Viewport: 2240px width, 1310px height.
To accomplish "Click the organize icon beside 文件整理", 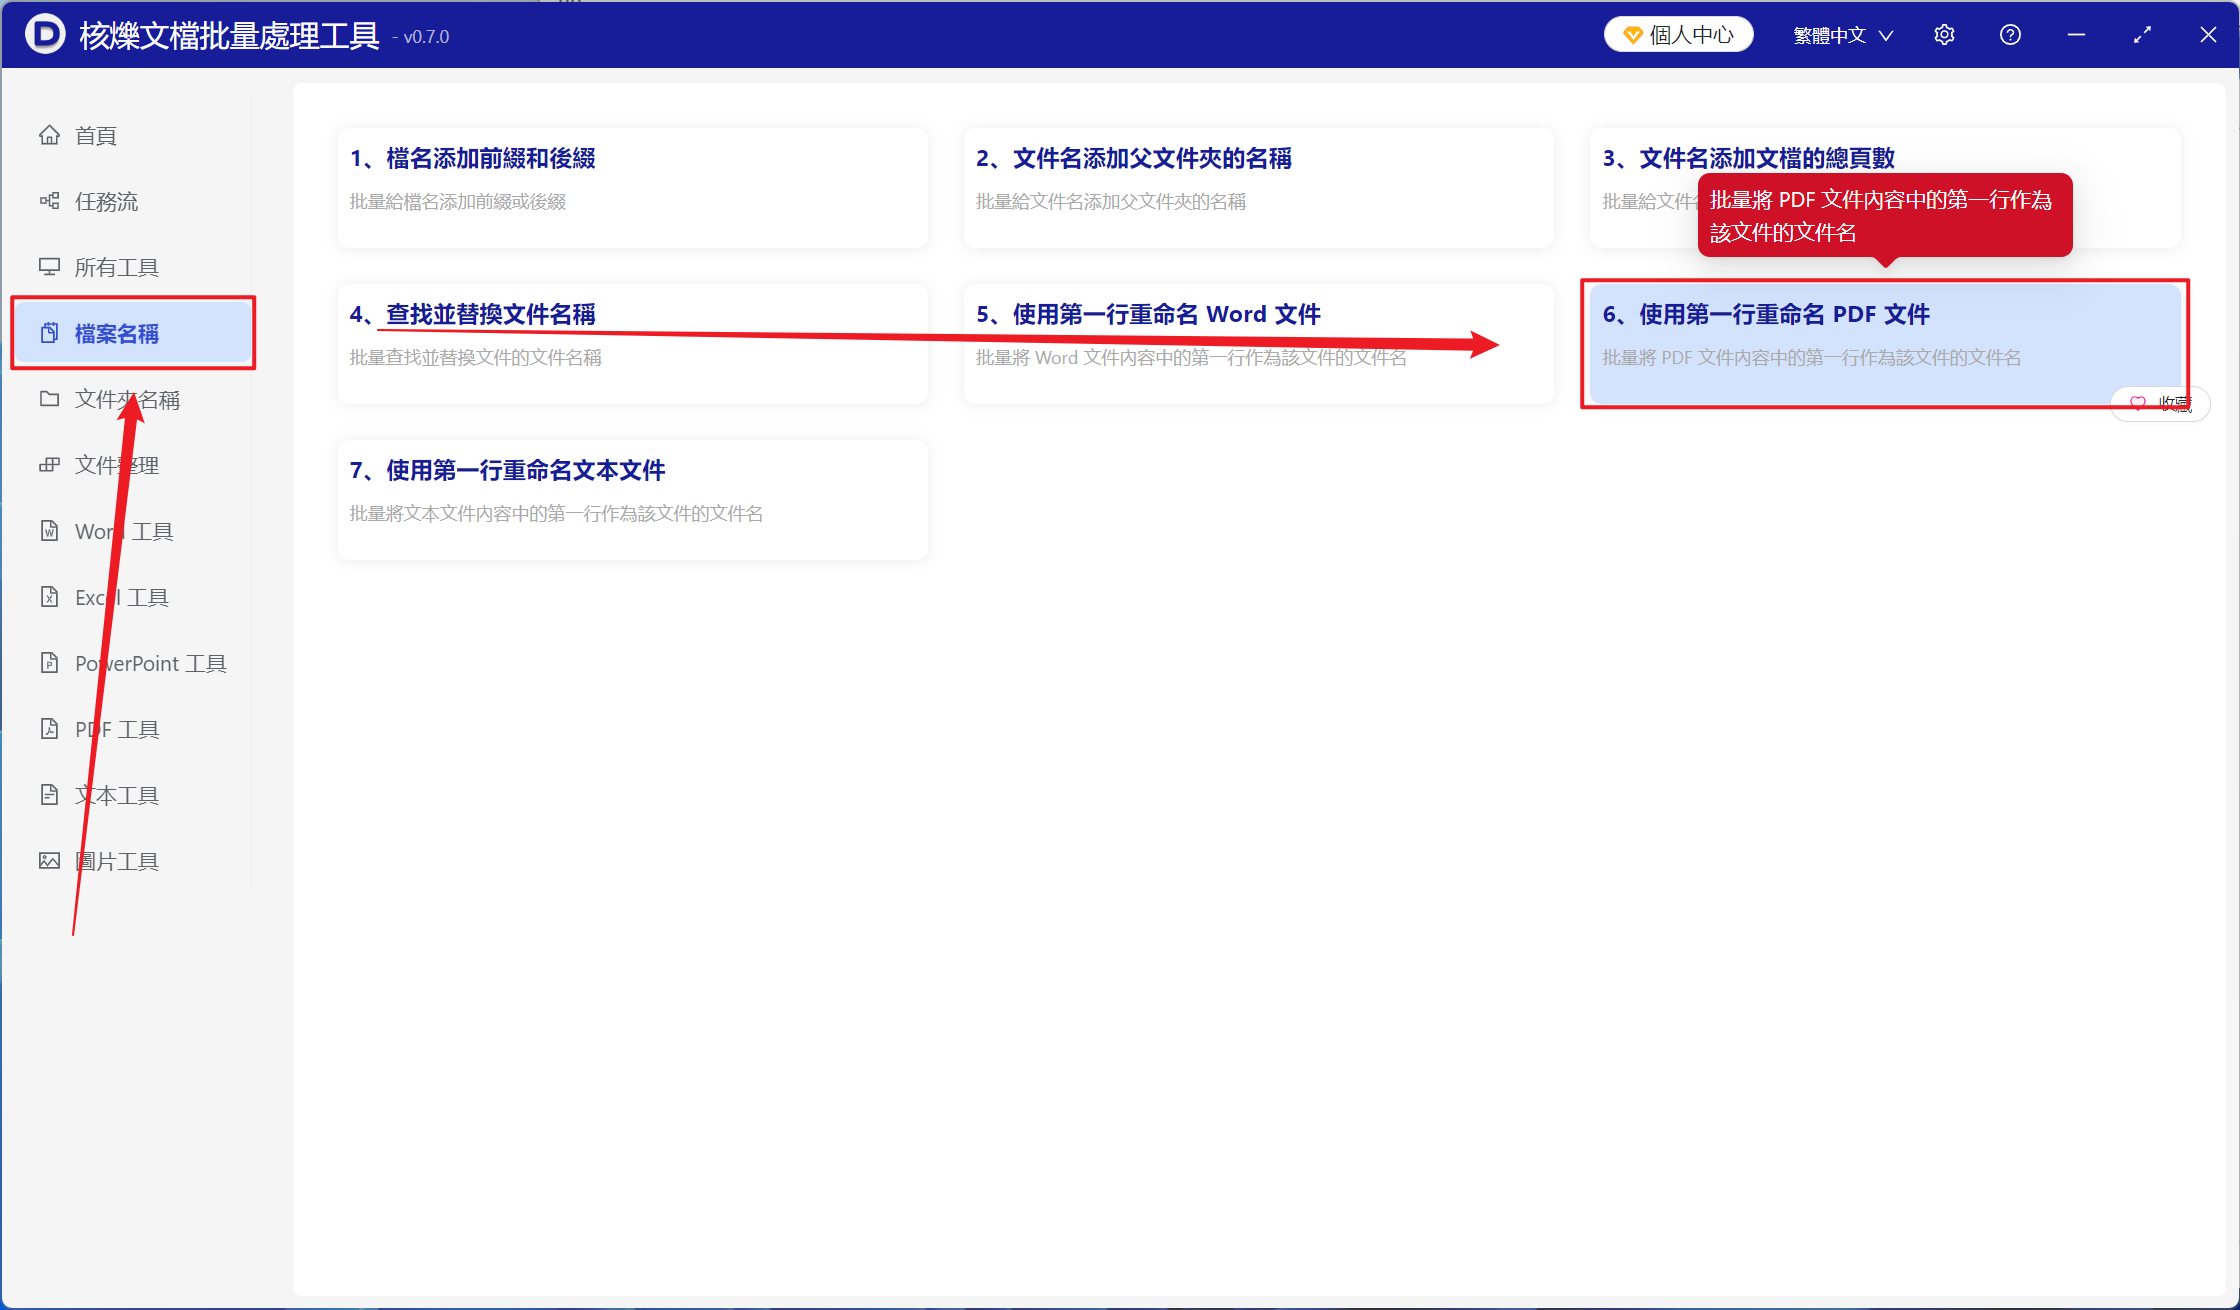I will tap(49, 465).
